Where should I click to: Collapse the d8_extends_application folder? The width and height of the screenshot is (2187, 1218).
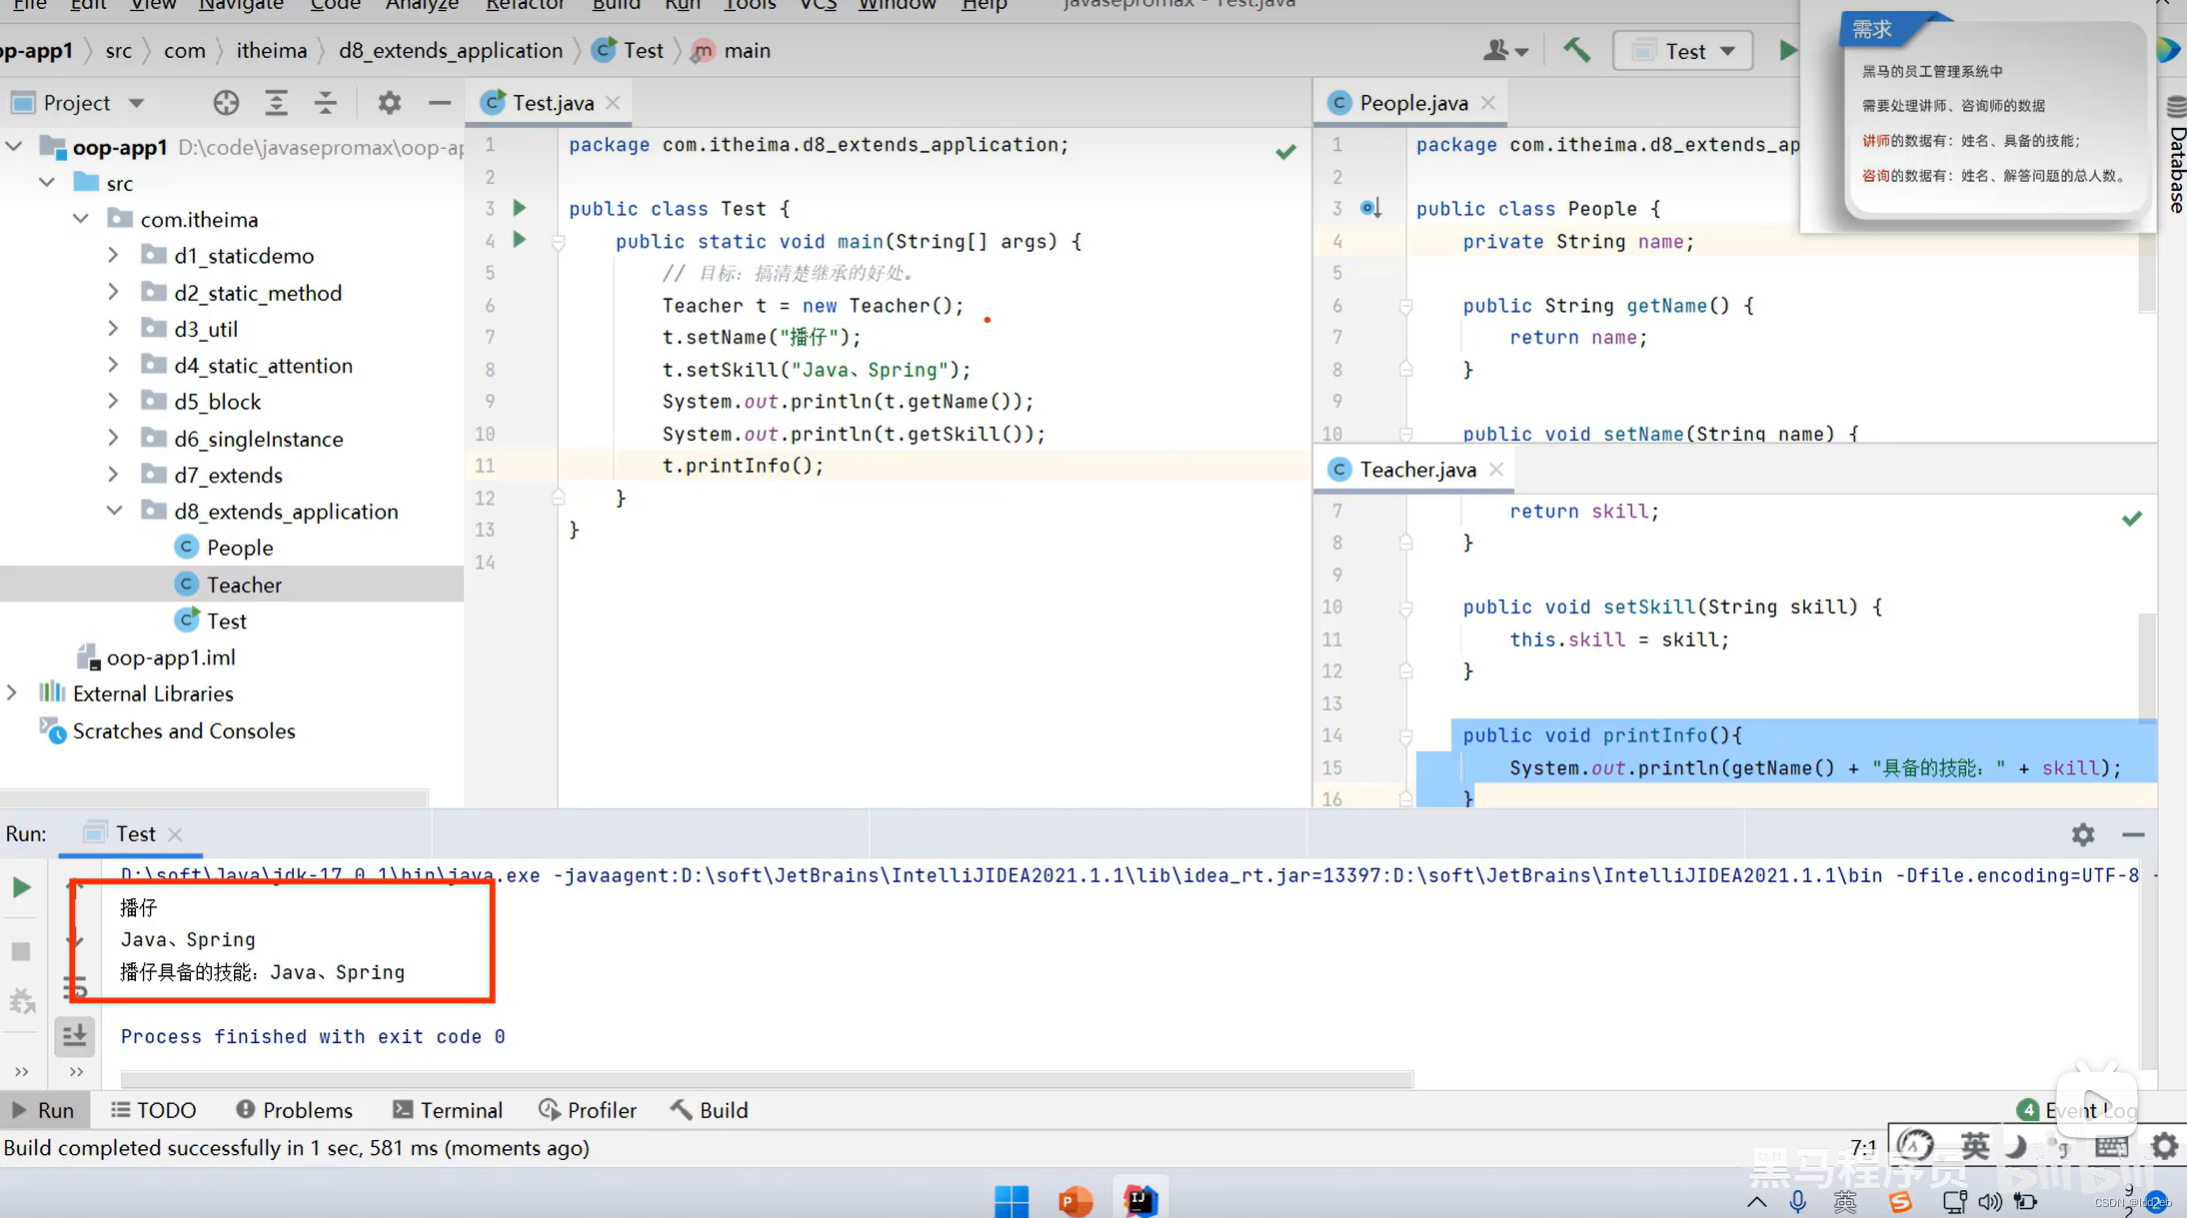tap(114, 511)
